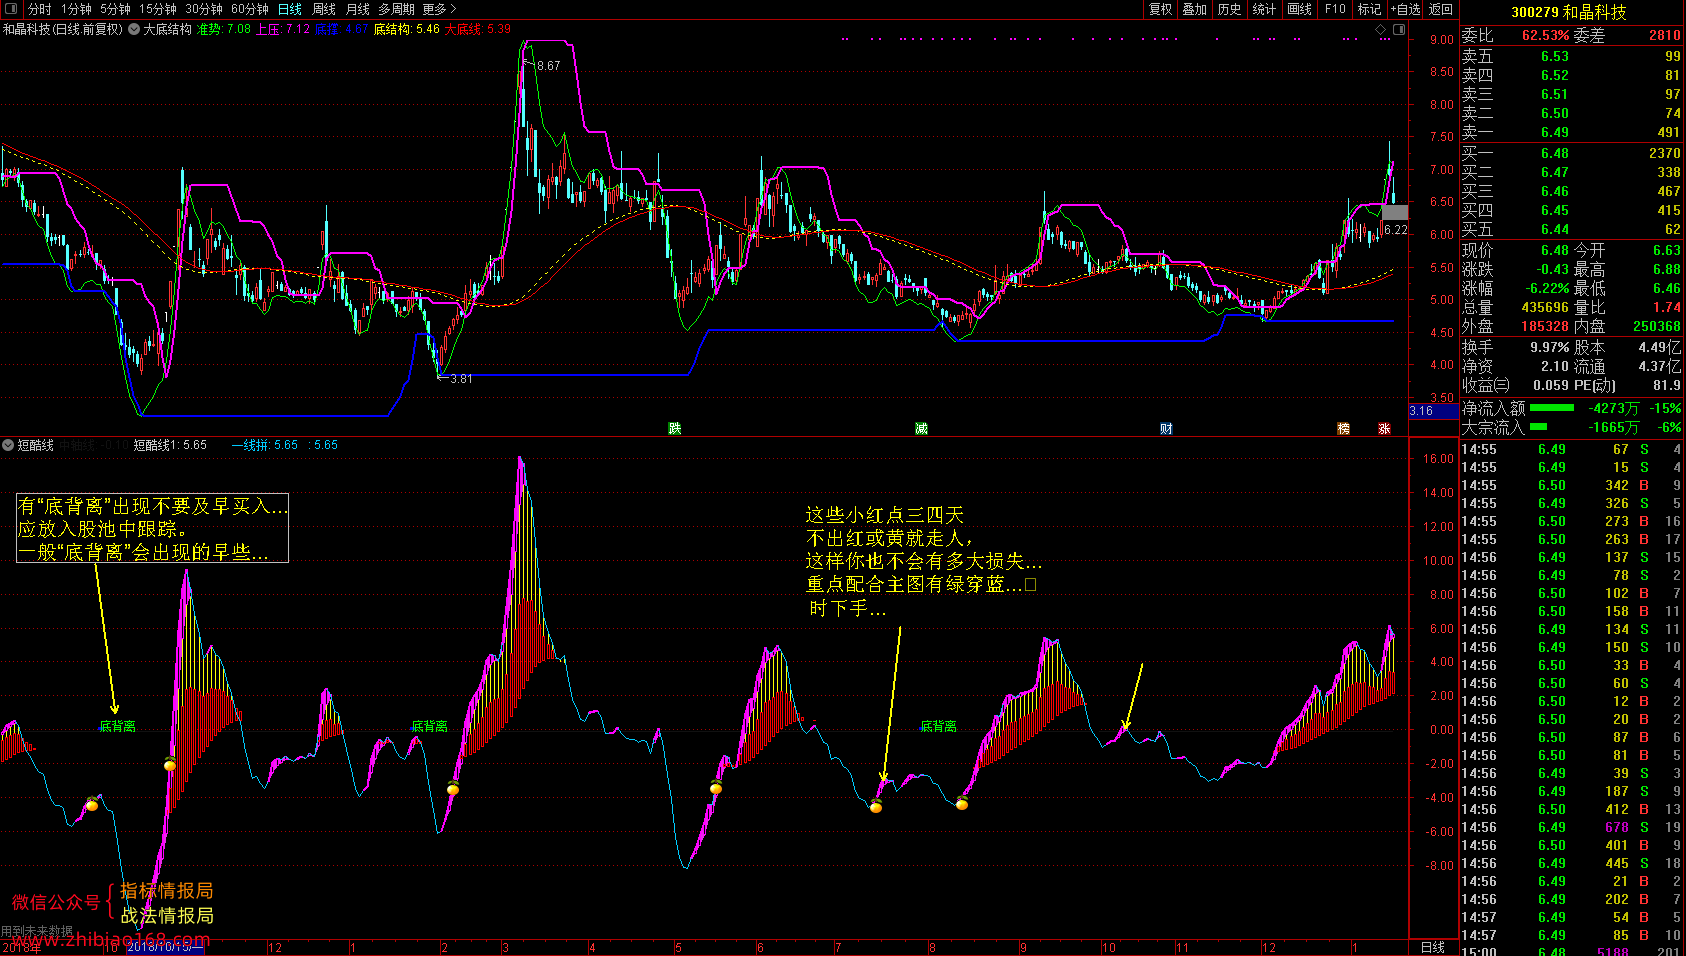Open the 短酷线 indicator dropdown arrow
This screenshot has width=1686, height=956.
pyautogui.click(x=8, y=445)
